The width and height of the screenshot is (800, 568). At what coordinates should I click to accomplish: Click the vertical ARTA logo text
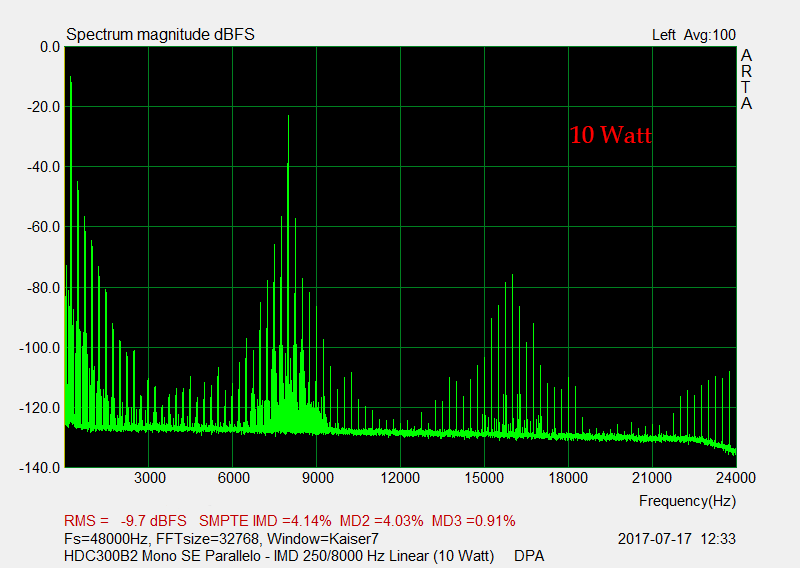coord(746,79)
